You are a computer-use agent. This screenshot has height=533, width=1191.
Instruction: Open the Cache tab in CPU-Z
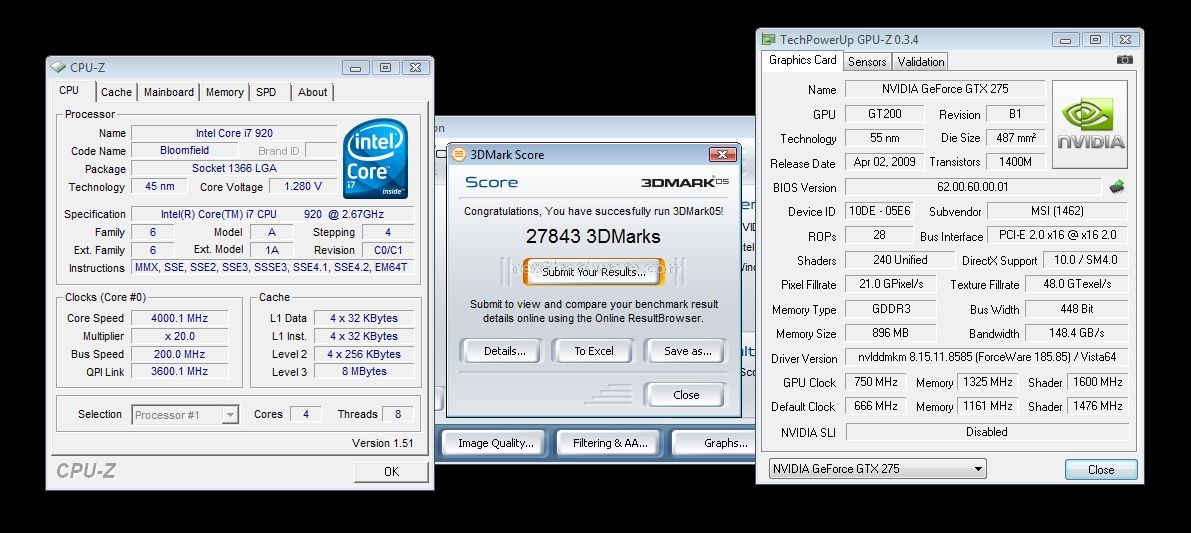[x=116, y=92]
